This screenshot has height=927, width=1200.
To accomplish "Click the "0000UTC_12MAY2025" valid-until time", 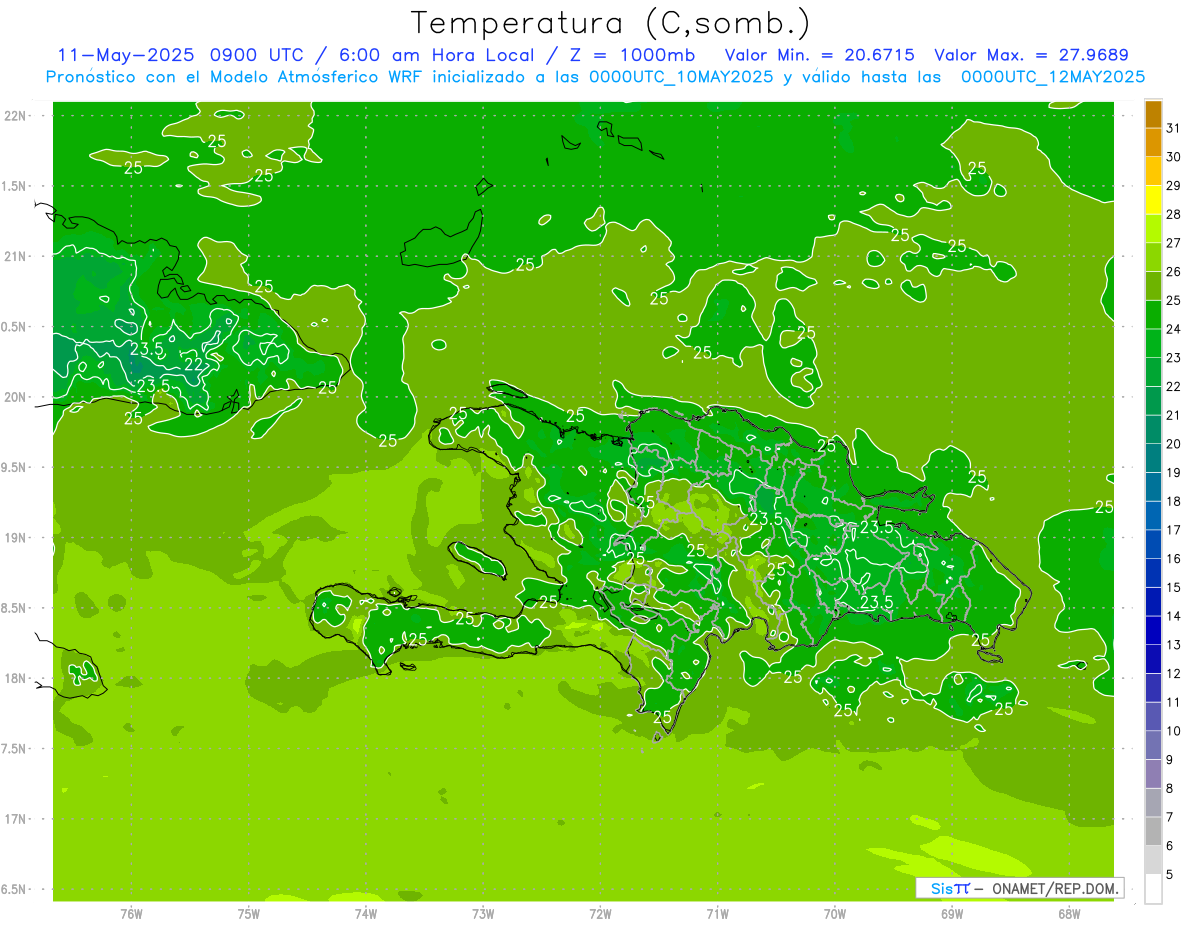I will tap(1053, 77).
